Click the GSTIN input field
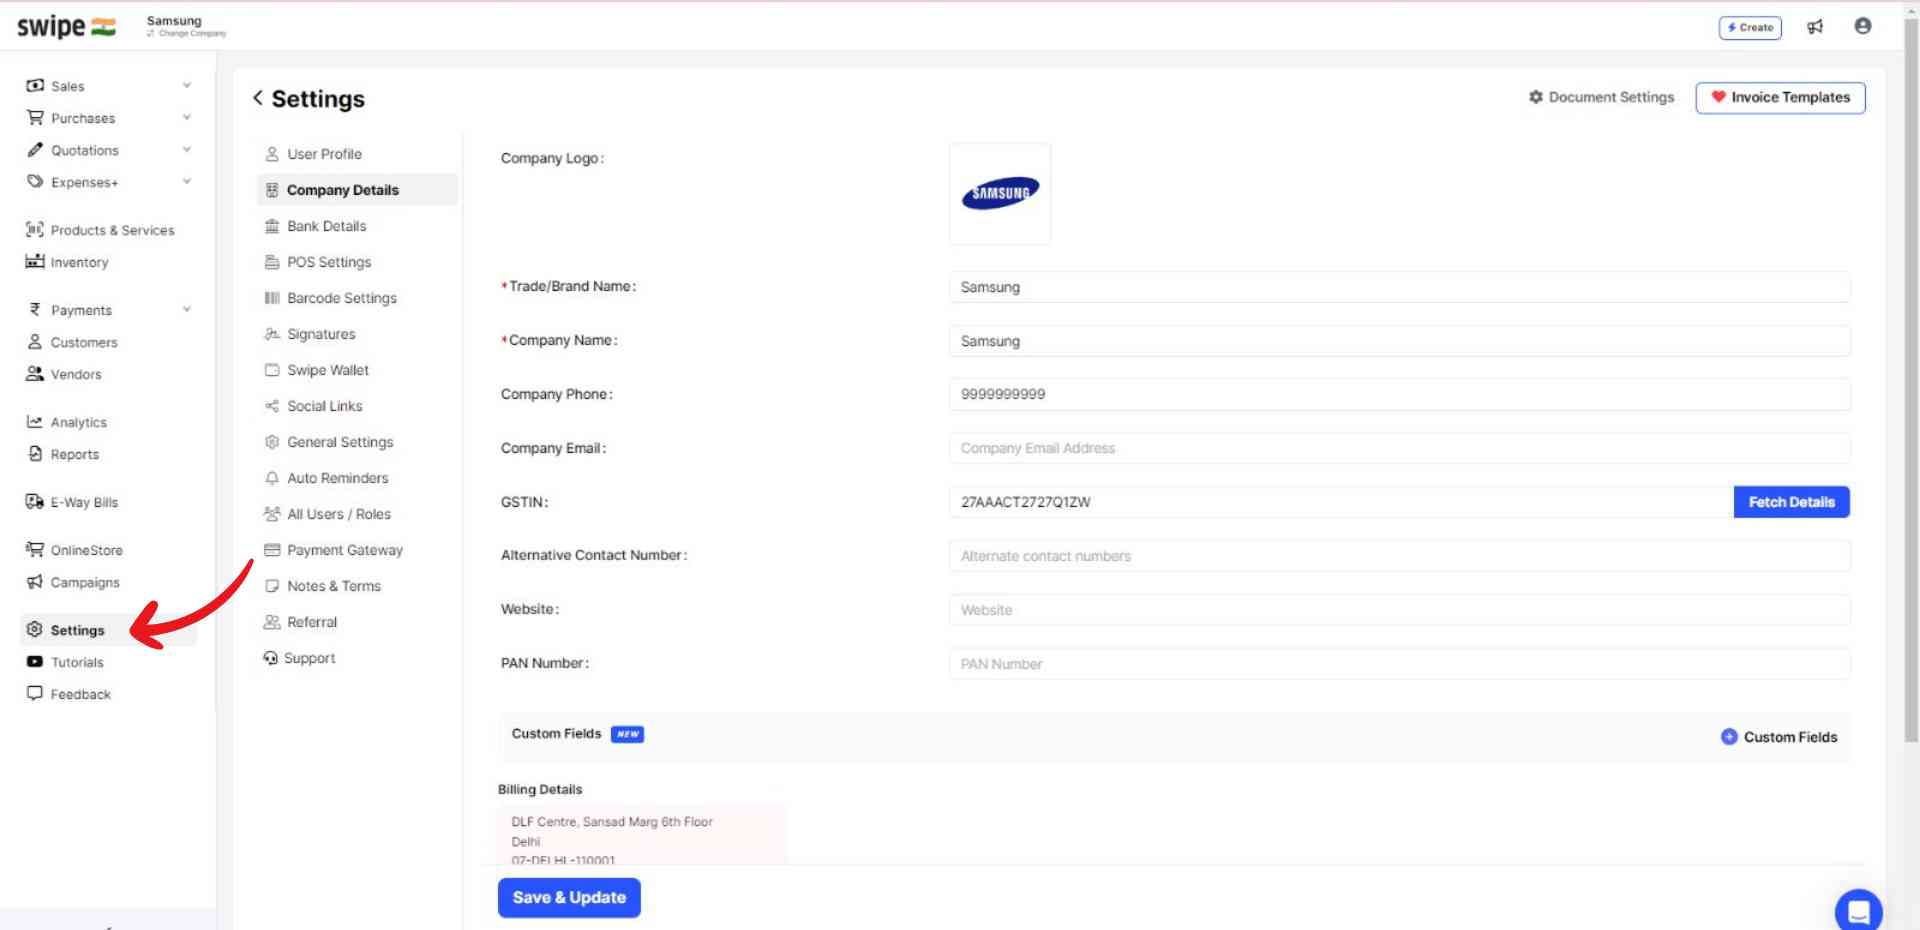The height and width of the screenshot is (930, 1920). (1341, 502)
